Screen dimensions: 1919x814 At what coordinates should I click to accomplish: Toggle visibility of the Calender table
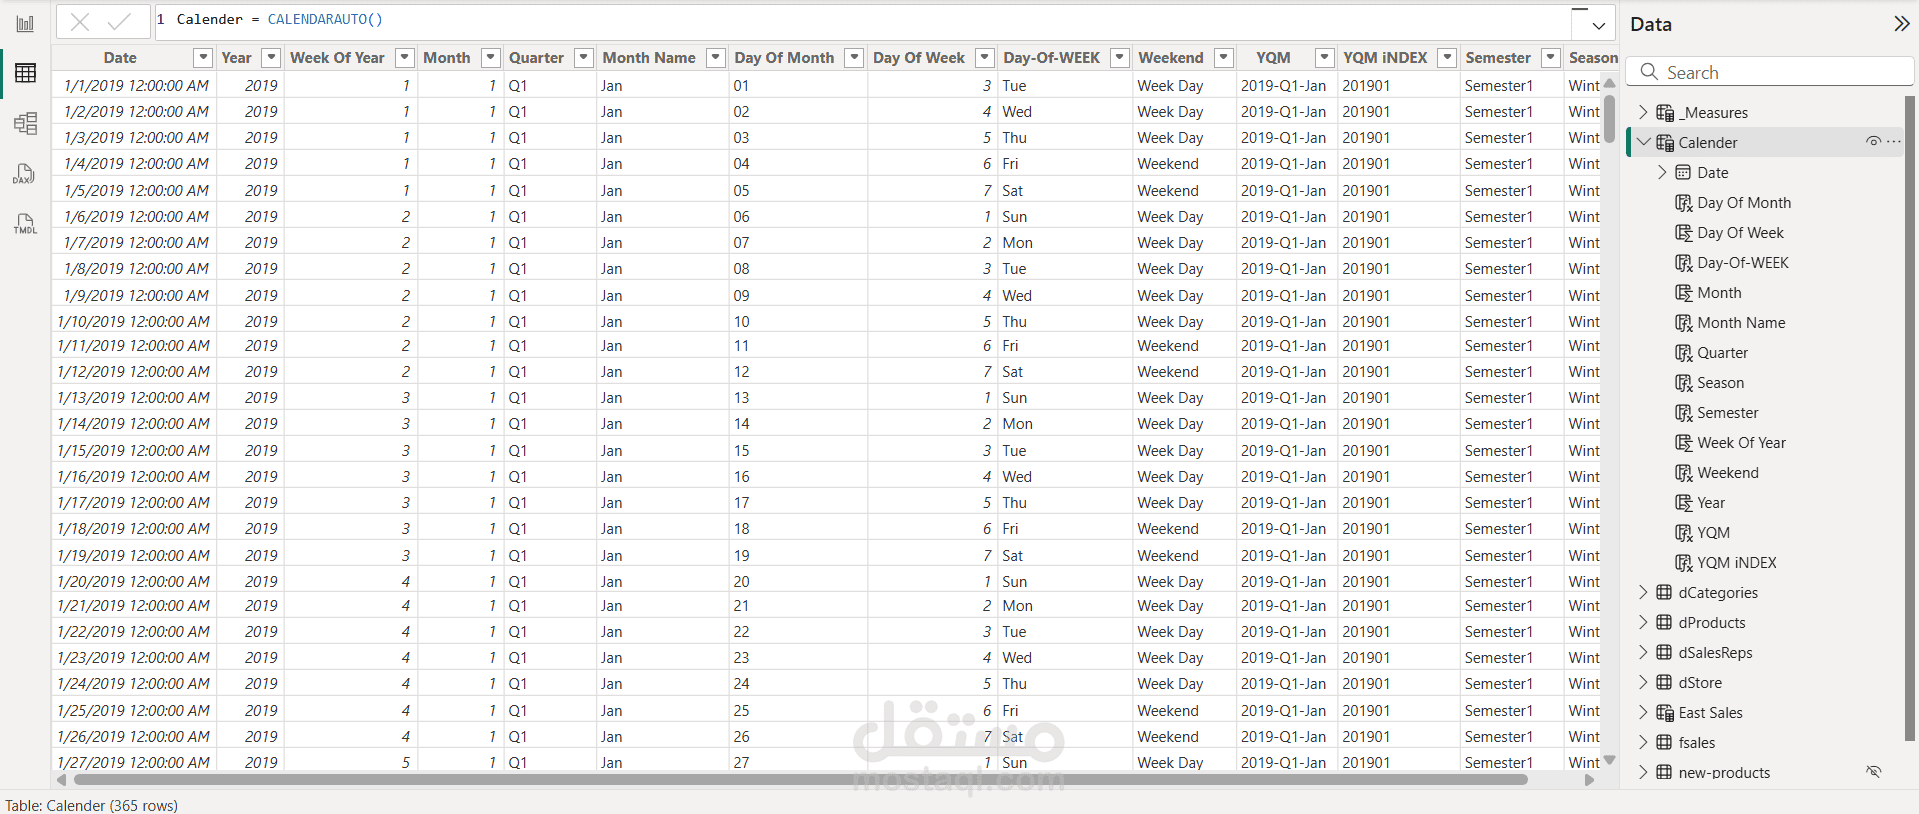pos(1873,142)
